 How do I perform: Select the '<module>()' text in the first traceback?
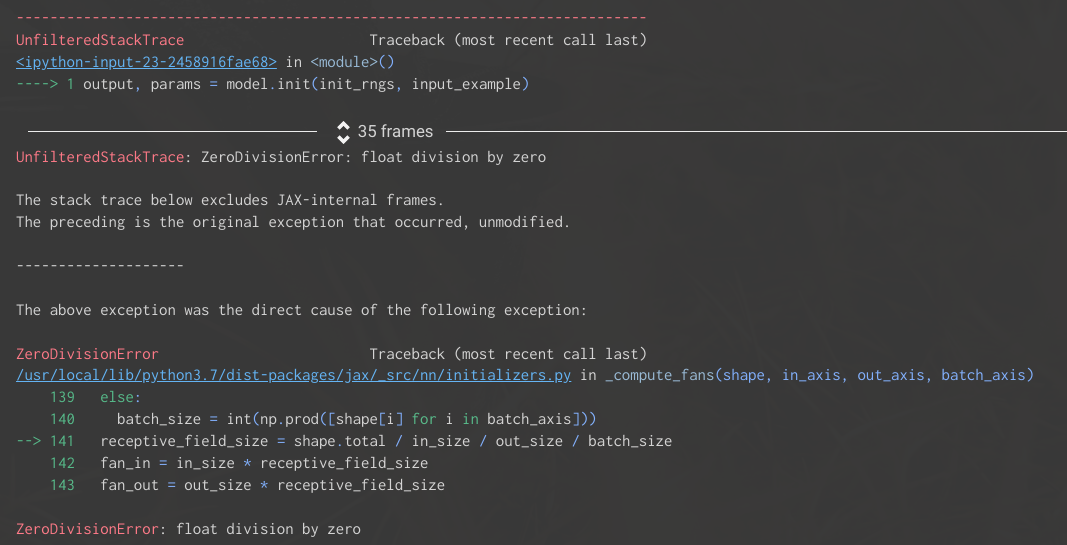coord(352,63)
